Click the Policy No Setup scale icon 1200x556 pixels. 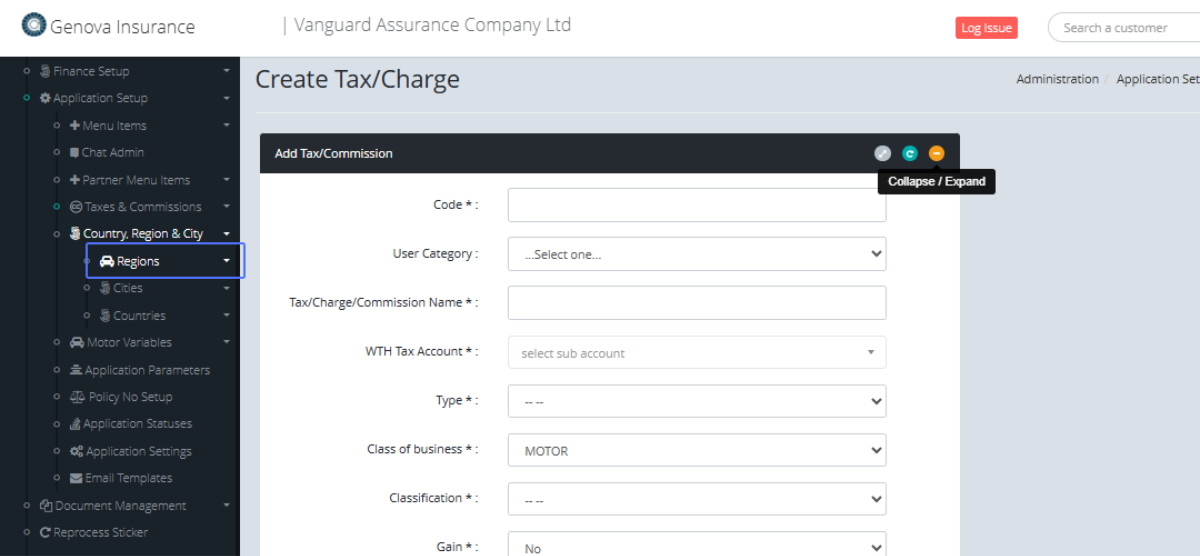click(77, 397)
